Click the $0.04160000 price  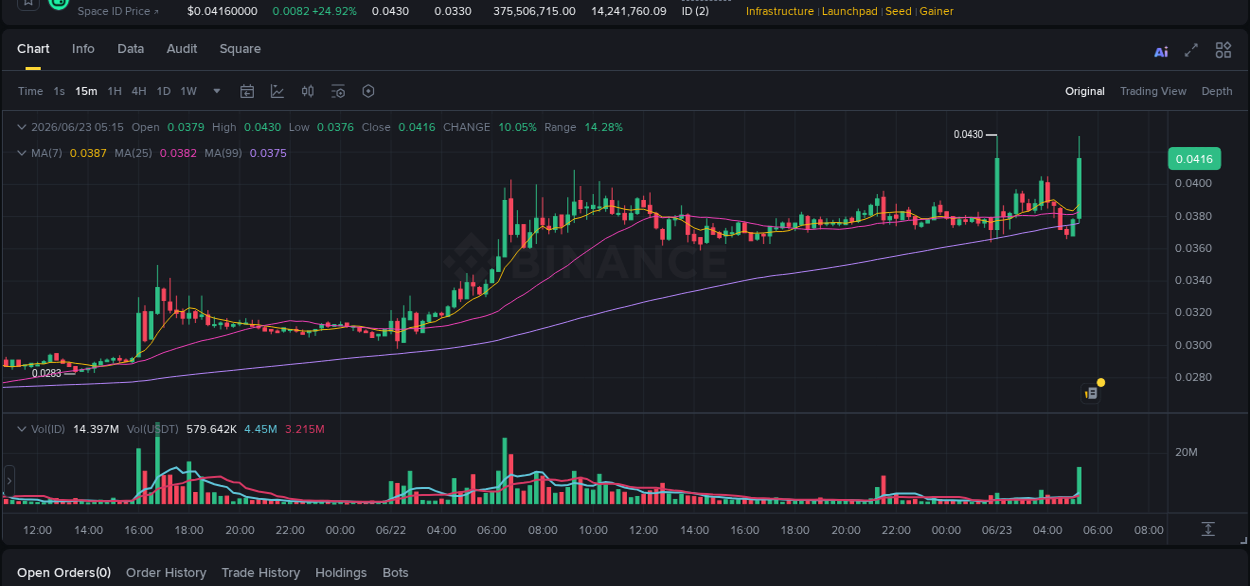(x=222, y=11)
